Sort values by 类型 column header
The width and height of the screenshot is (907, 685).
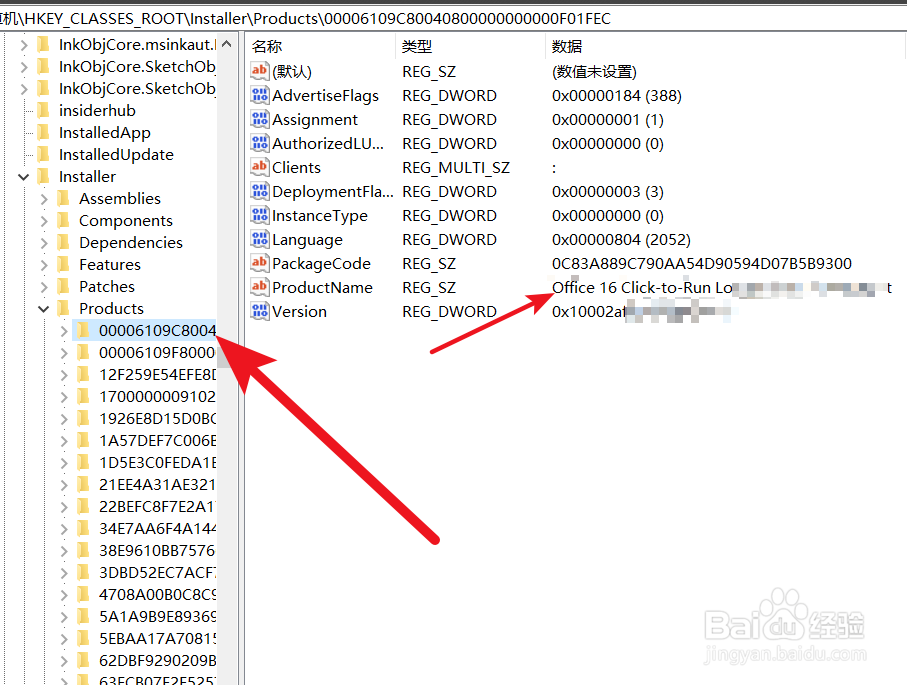click(470, 46)
